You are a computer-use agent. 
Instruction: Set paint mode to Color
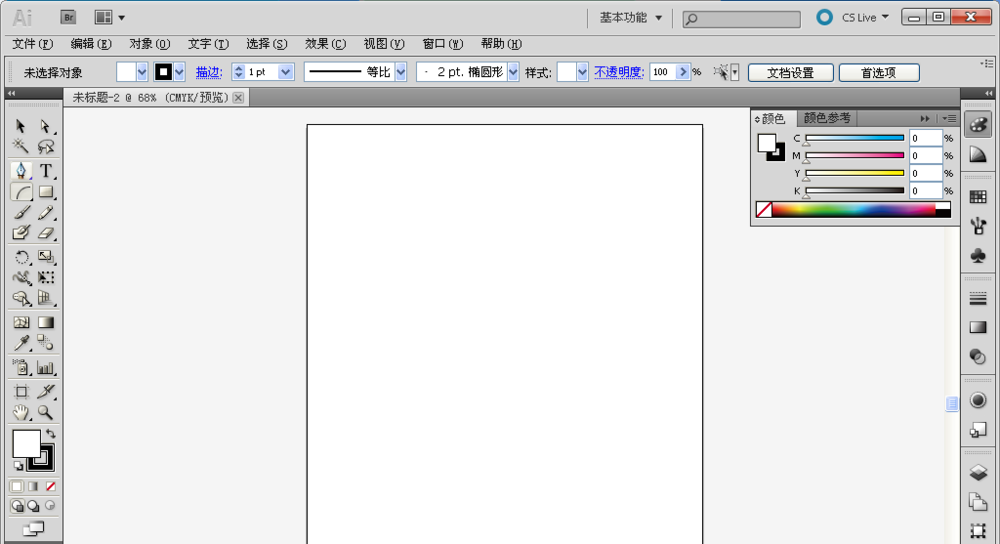17,486
